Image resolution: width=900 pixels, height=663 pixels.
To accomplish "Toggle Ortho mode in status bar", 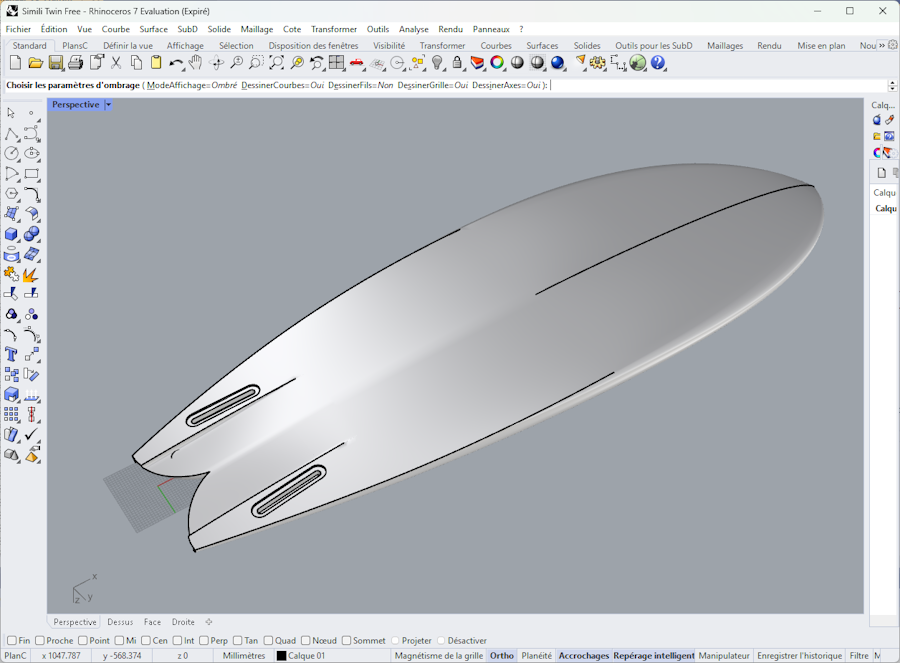I will click(502, 656).
